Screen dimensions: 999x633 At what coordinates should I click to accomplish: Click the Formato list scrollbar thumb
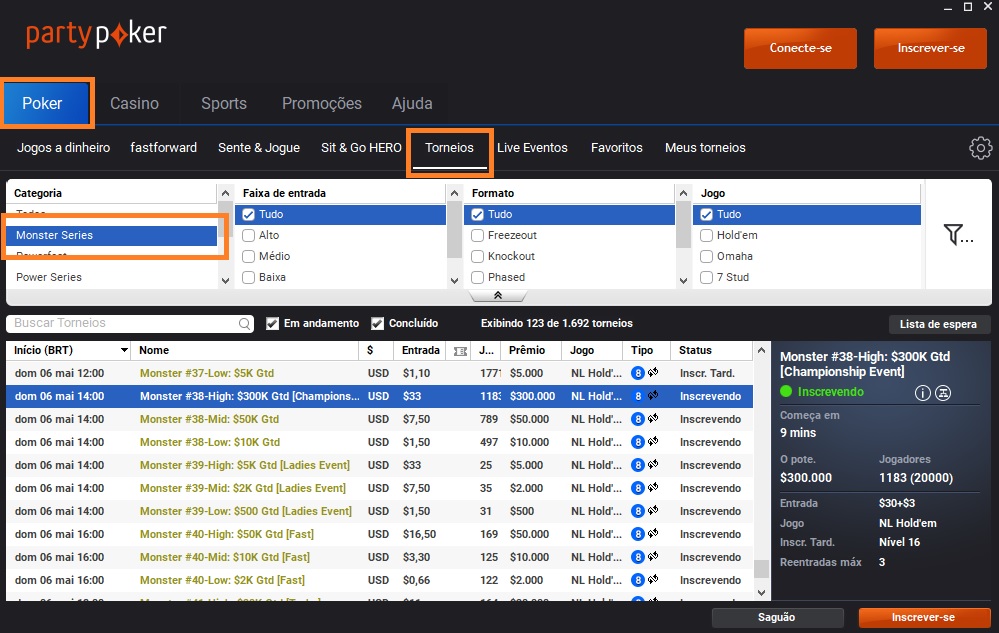click(x=683, y=226)
